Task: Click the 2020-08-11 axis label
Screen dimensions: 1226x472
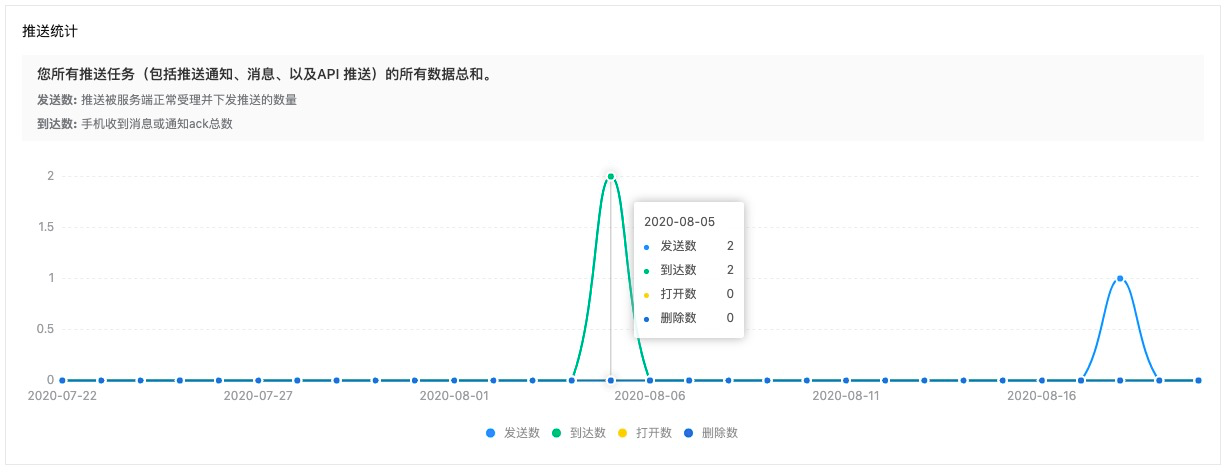Action: (x=846, y=396)
